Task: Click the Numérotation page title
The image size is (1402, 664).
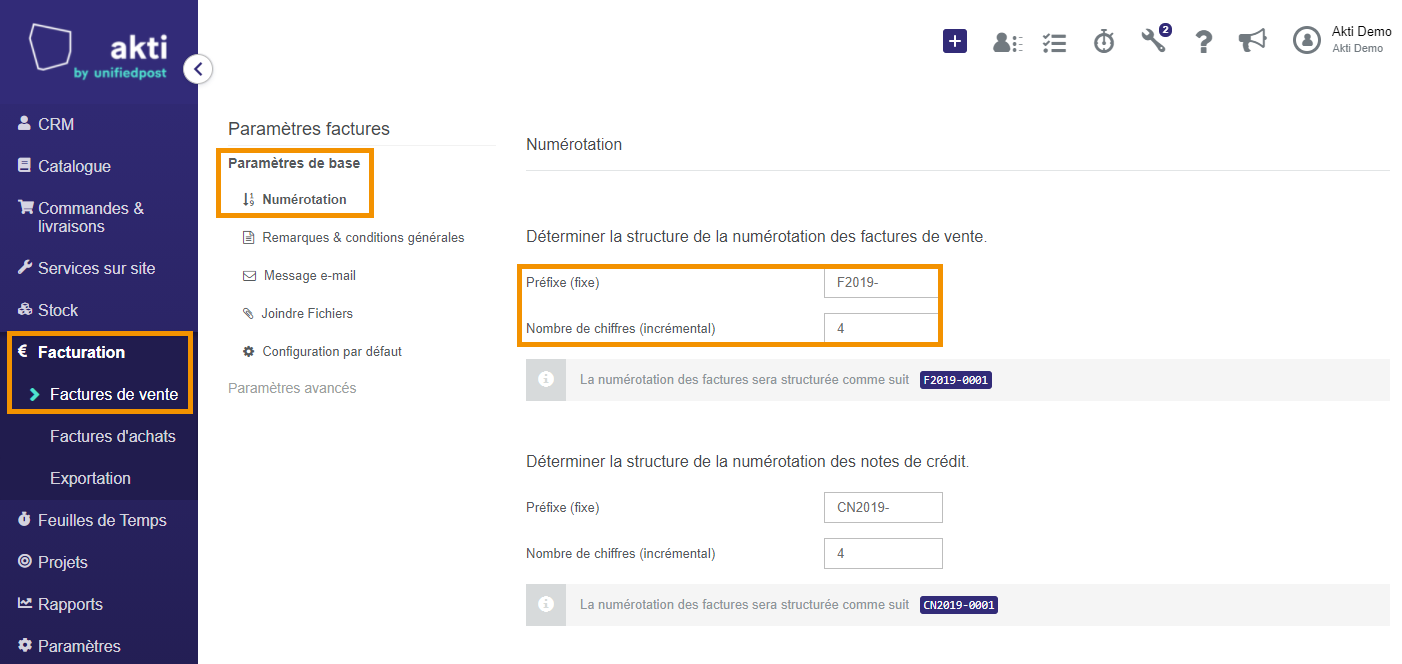Action: [574, 145]
